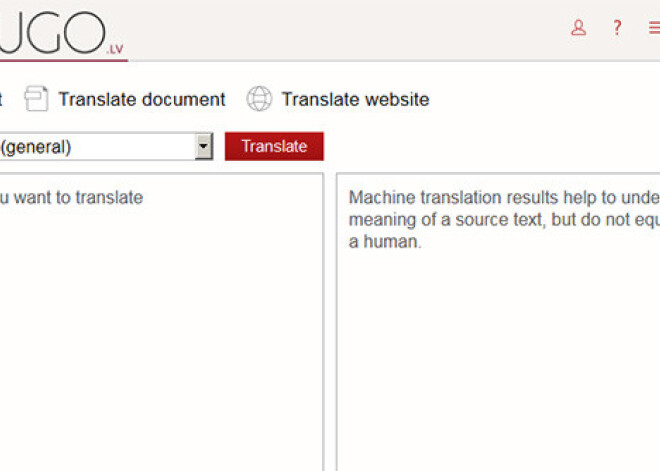
Task: Open the user account icon
Action: coord(578,28)
